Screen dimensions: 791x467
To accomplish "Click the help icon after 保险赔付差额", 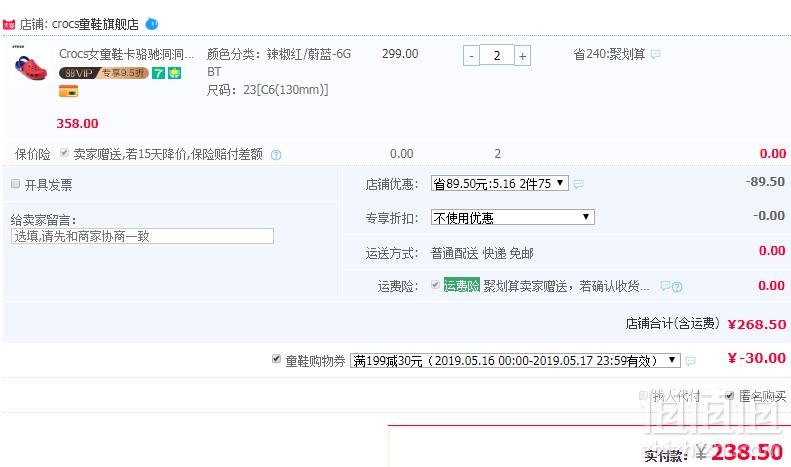I will coord(276,155).
